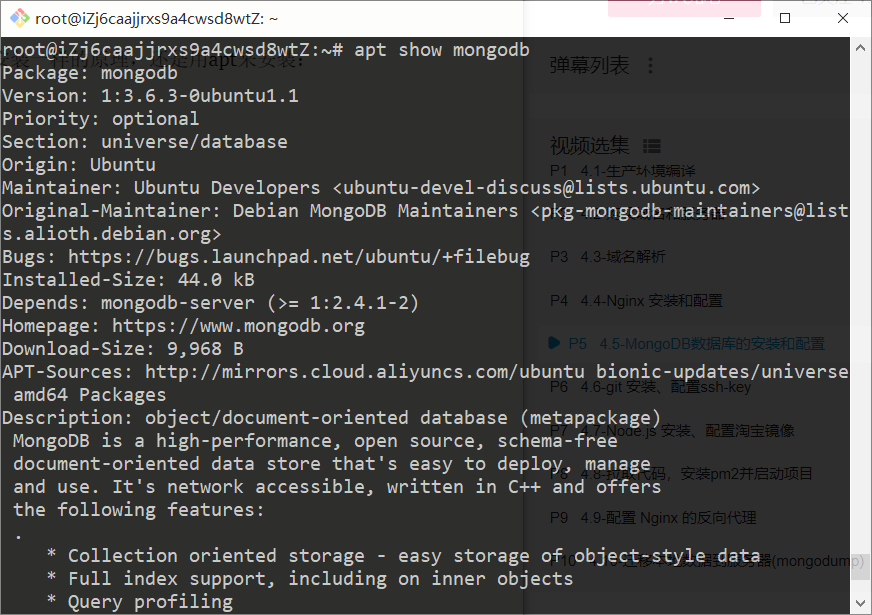The image size is (872, 615).
Task: Open the https://www.mongodb.org homepage link
Action: pyautogui.click(x=239, y=326)
